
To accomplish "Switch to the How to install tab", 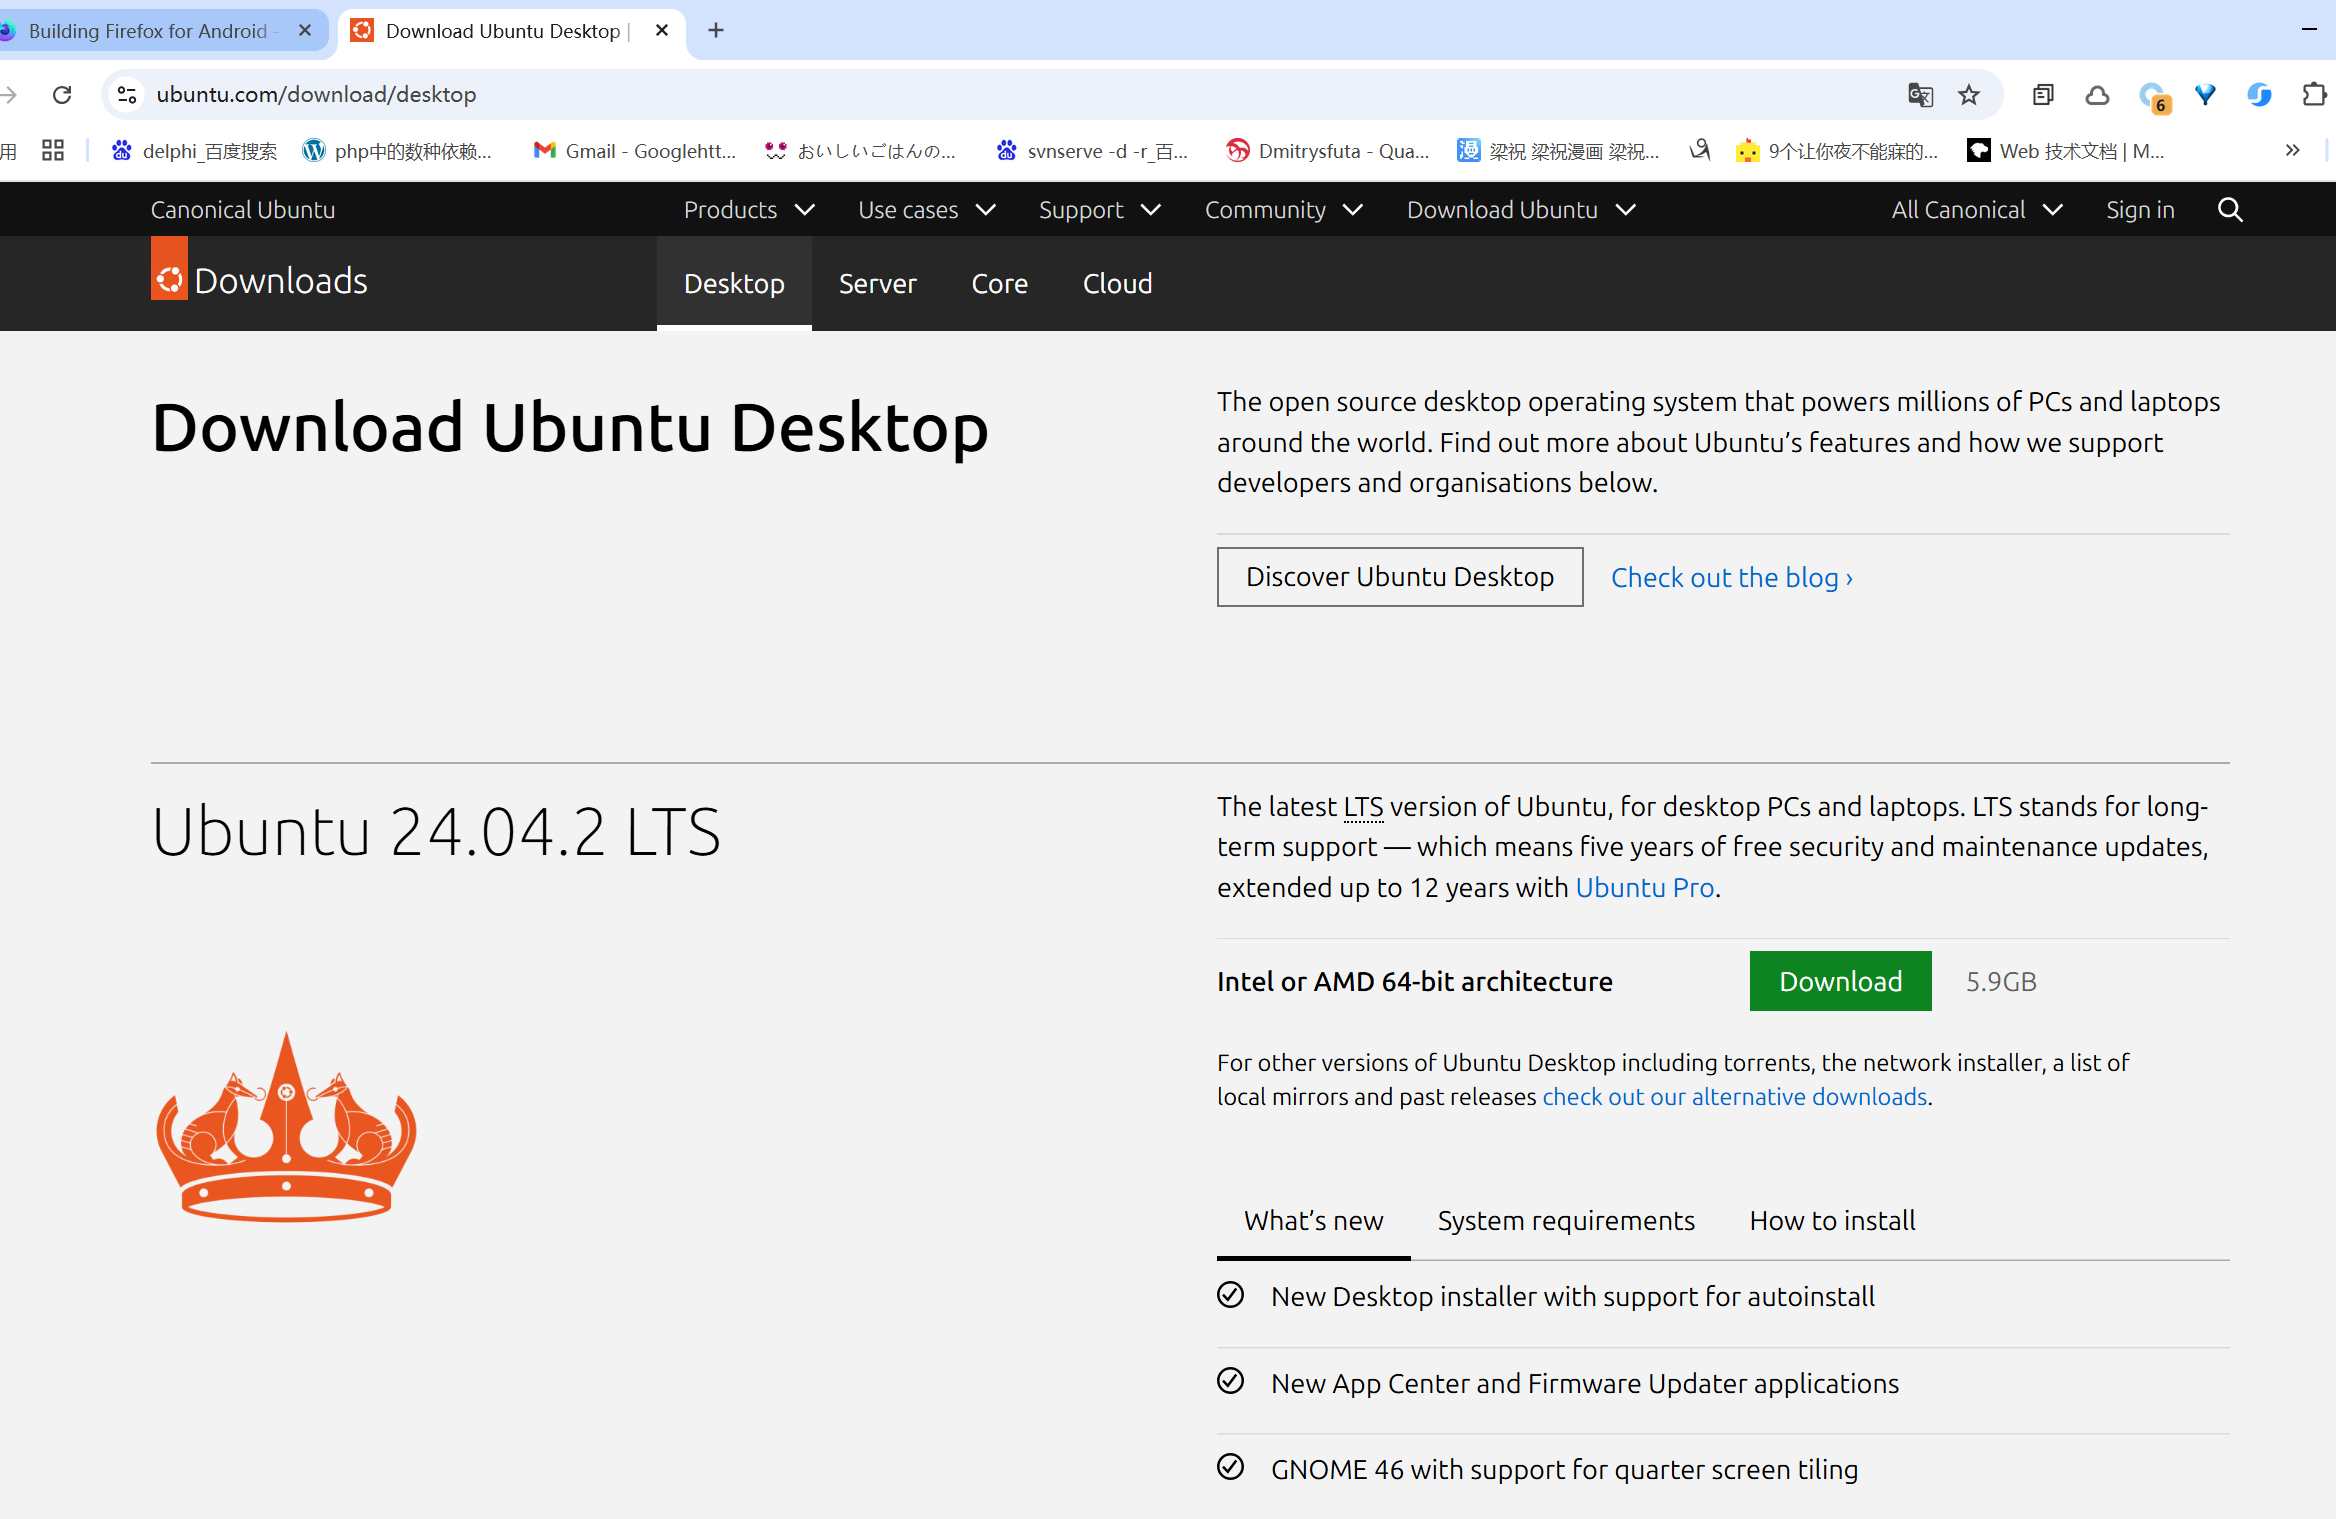I will pyautogui.click(x=1832, y=1221).
